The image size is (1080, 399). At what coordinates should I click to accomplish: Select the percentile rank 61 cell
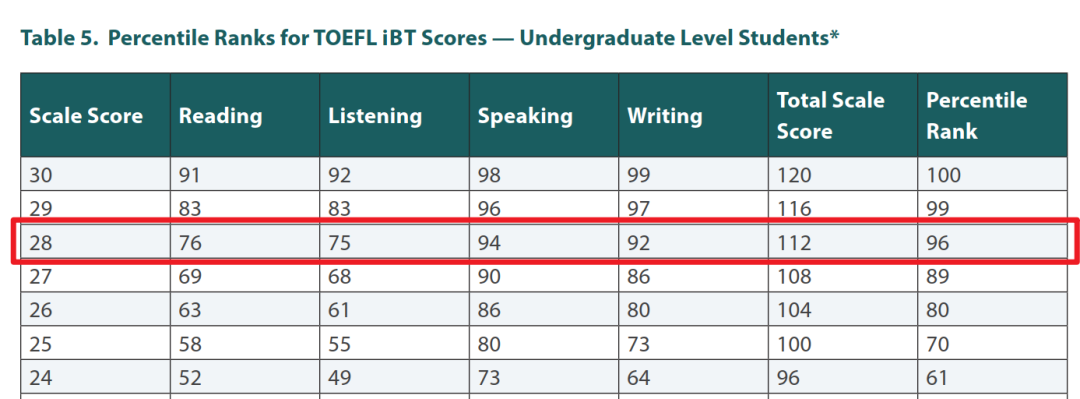993,377
